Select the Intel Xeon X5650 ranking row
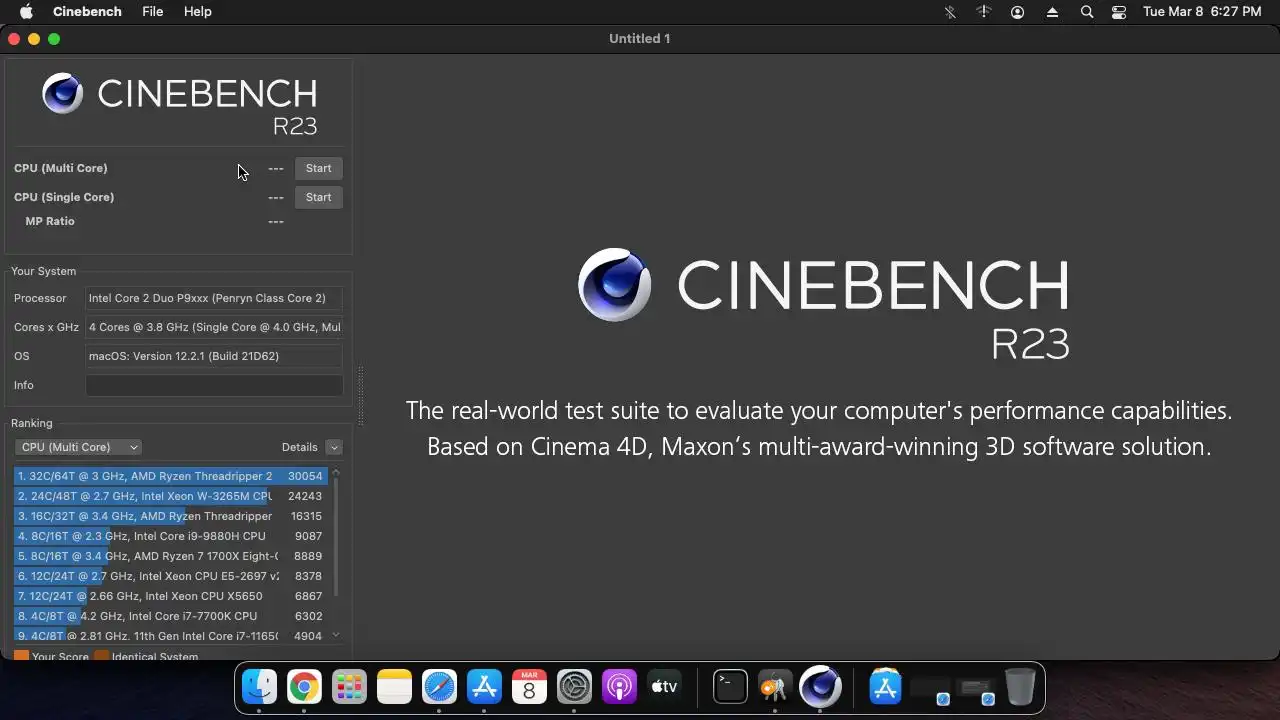The width and height of the screenshot is (1280, 720). point(171,596)
